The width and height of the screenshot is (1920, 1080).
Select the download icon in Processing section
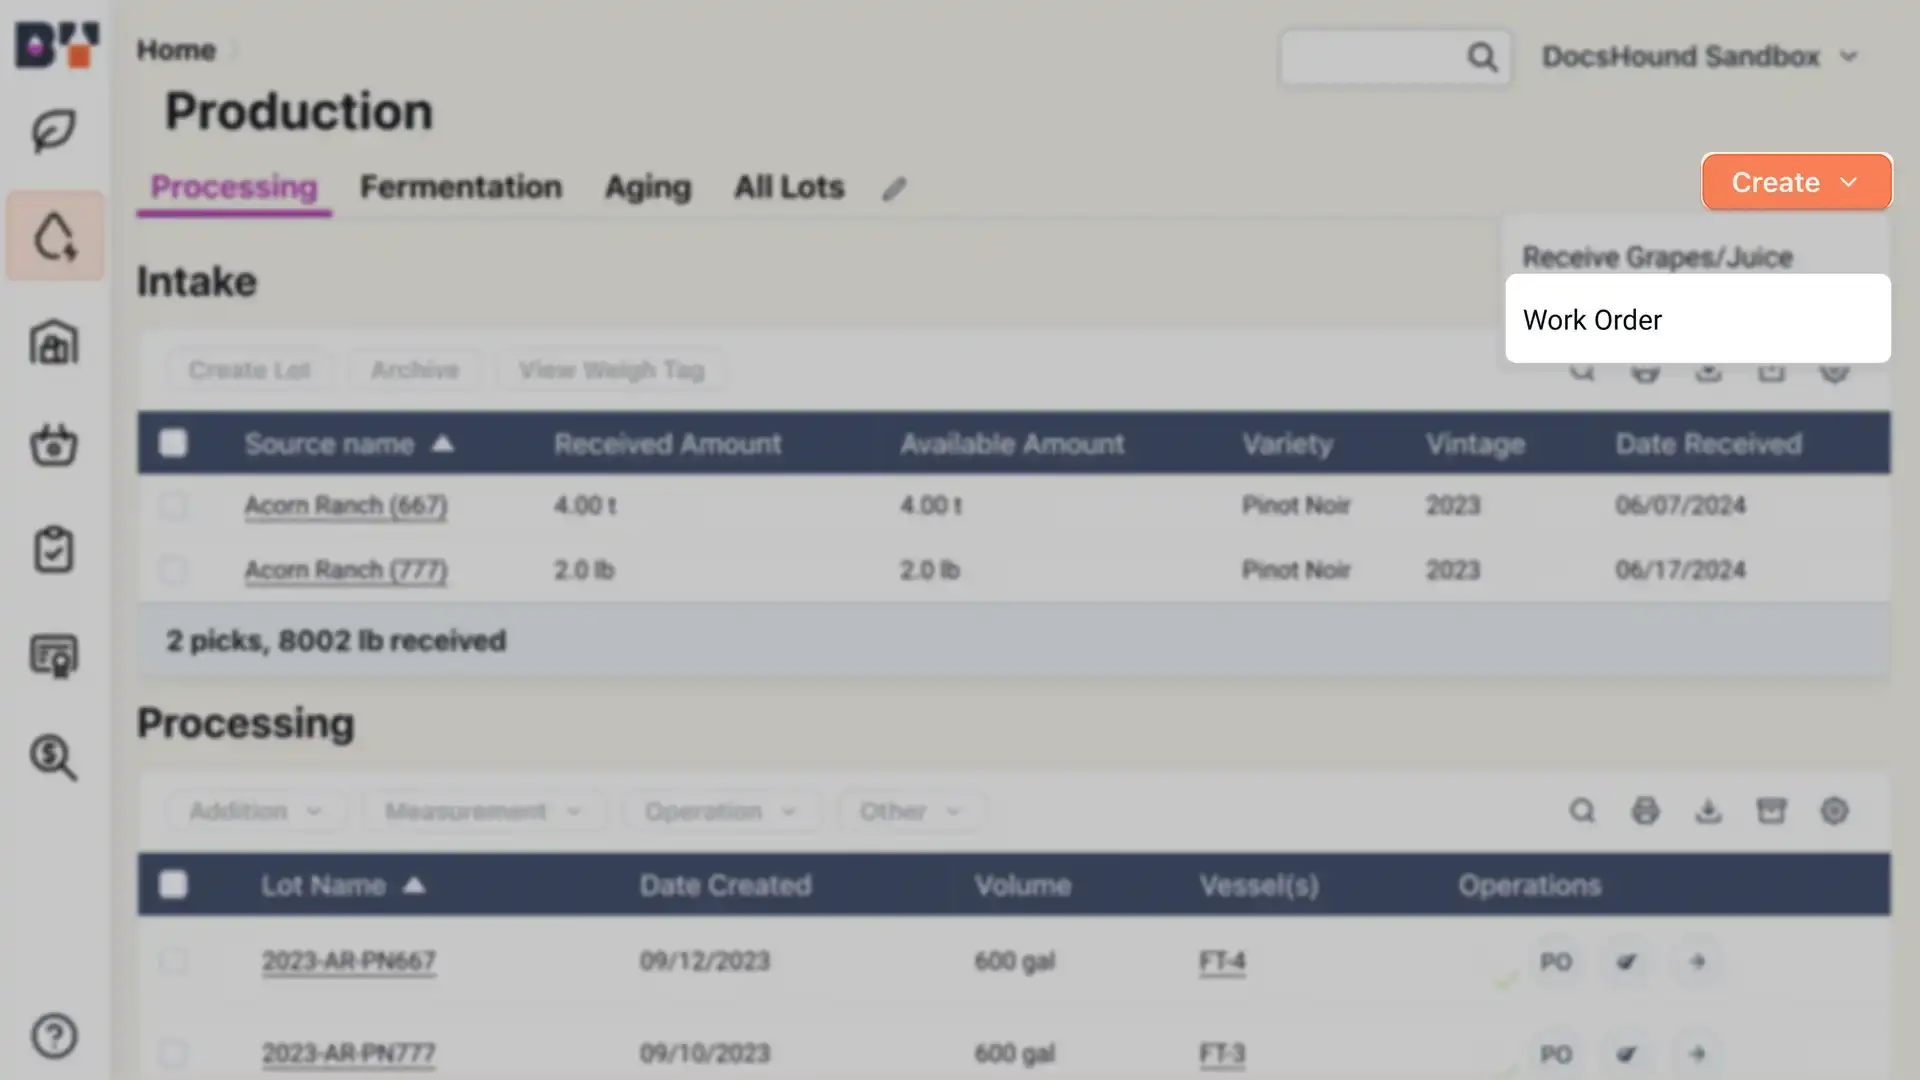coord(1709,811)
